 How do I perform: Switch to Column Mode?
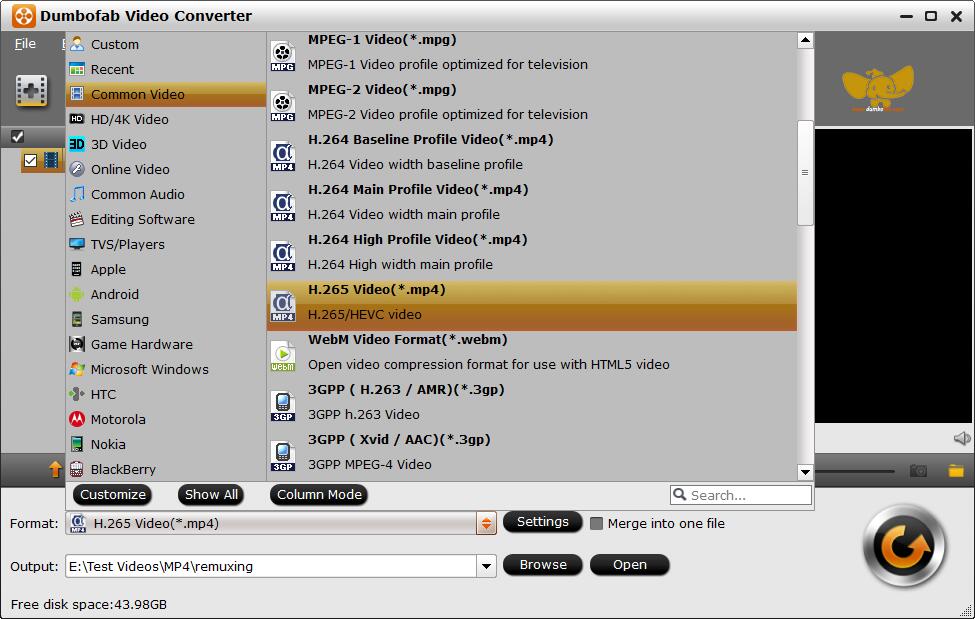coord(319,495)
